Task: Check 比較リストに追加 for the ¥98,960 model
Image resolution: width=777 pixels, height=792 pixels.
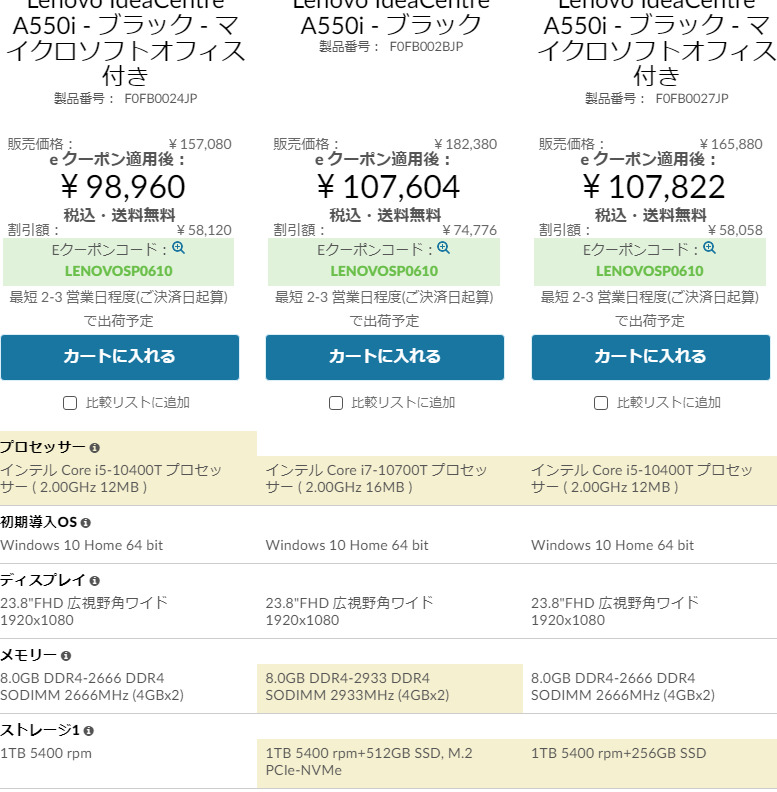Action: point(70,403)
